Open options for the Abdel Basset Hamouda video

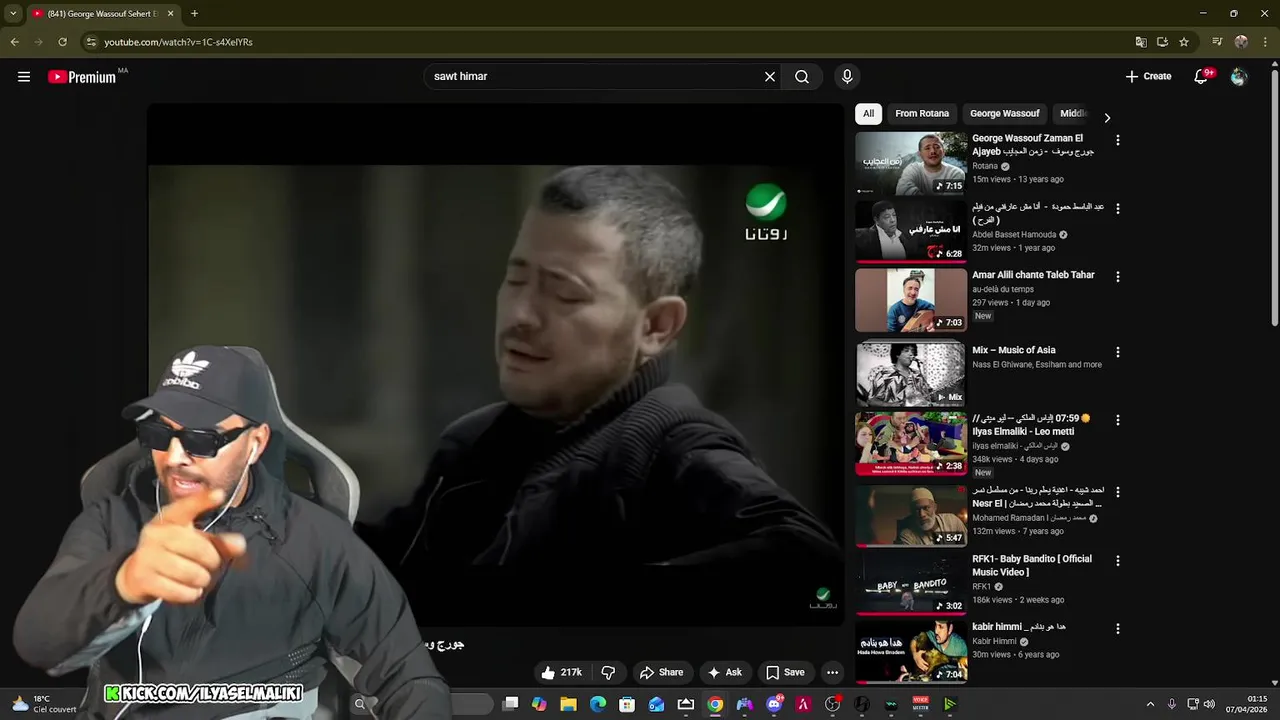(x=1118, y=209)
